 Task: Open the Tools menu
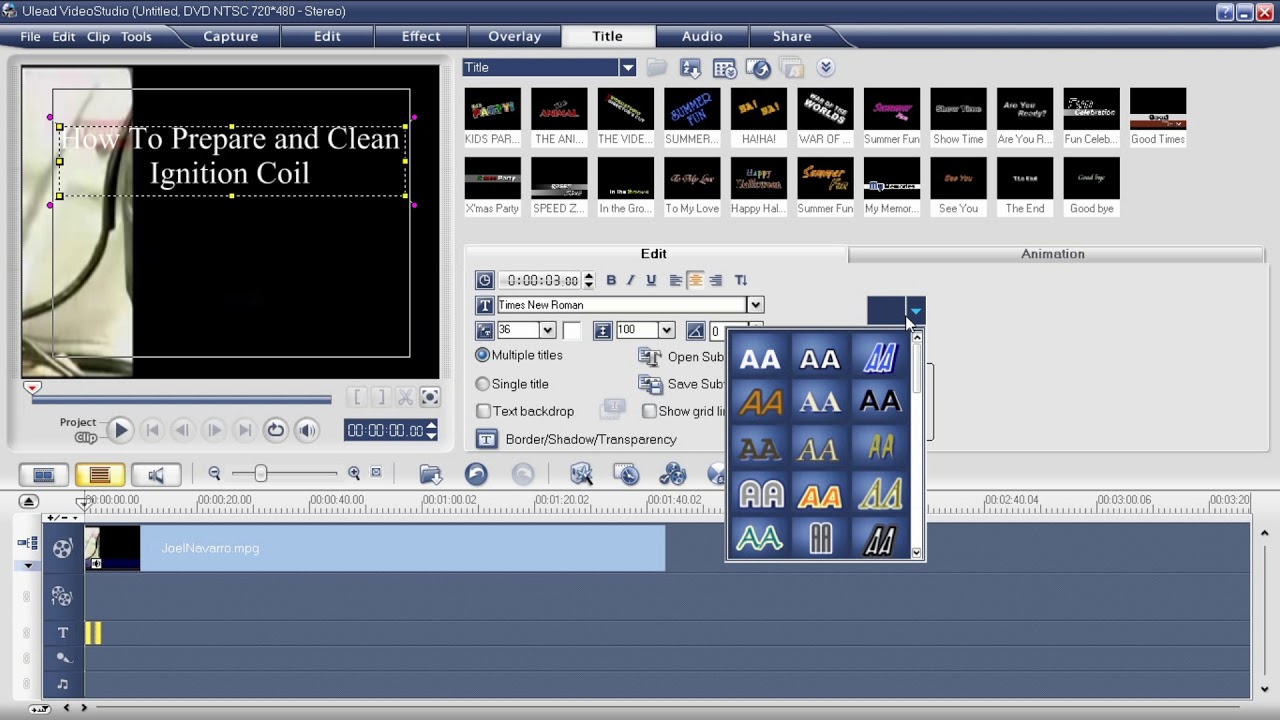(x=136, y=36)
